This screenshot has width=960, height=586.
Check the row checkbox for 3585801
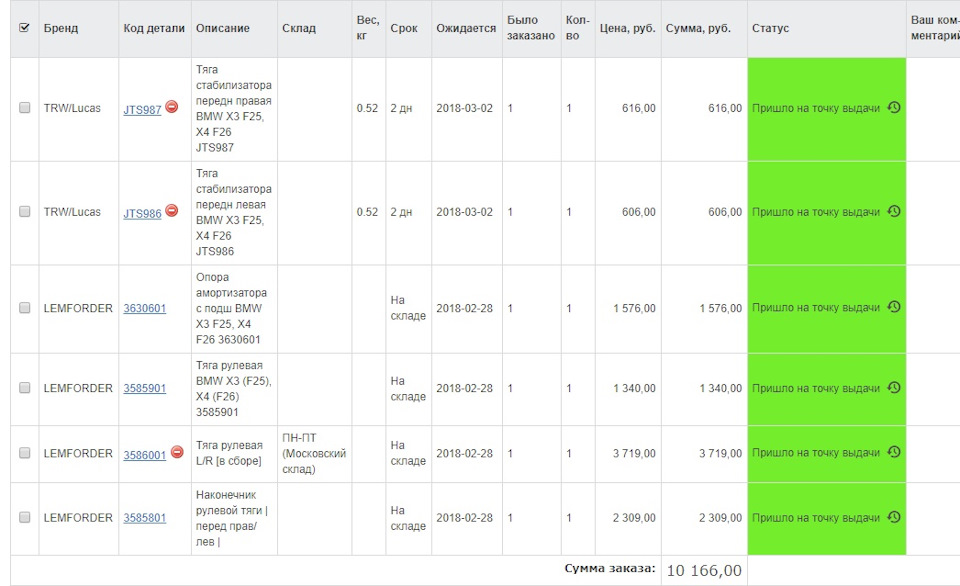[24, 517]
